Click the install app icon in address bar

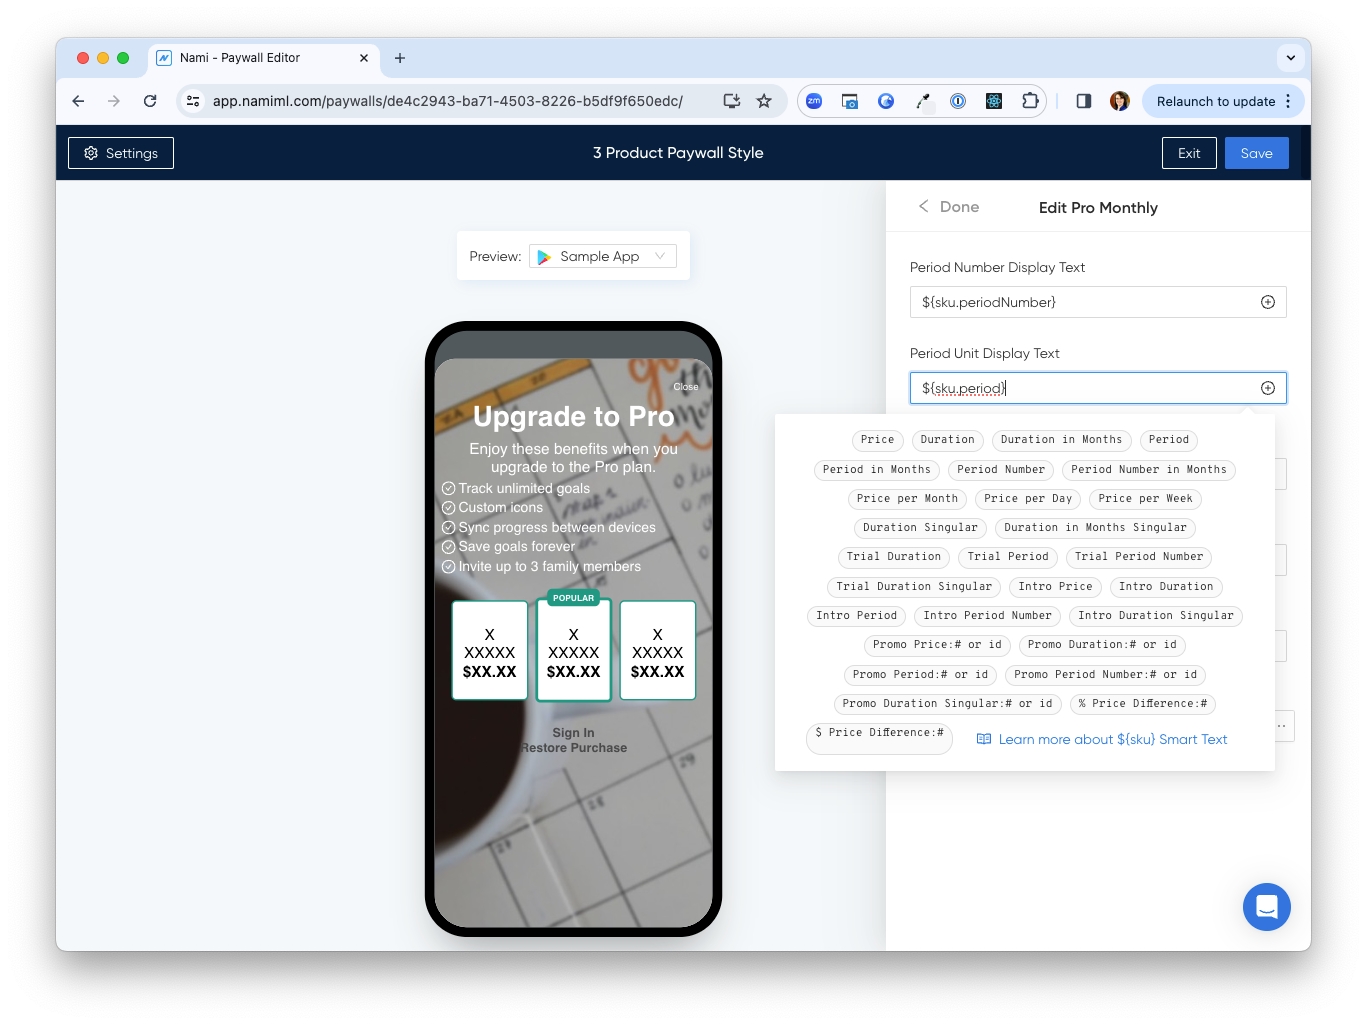pos(732,101)
